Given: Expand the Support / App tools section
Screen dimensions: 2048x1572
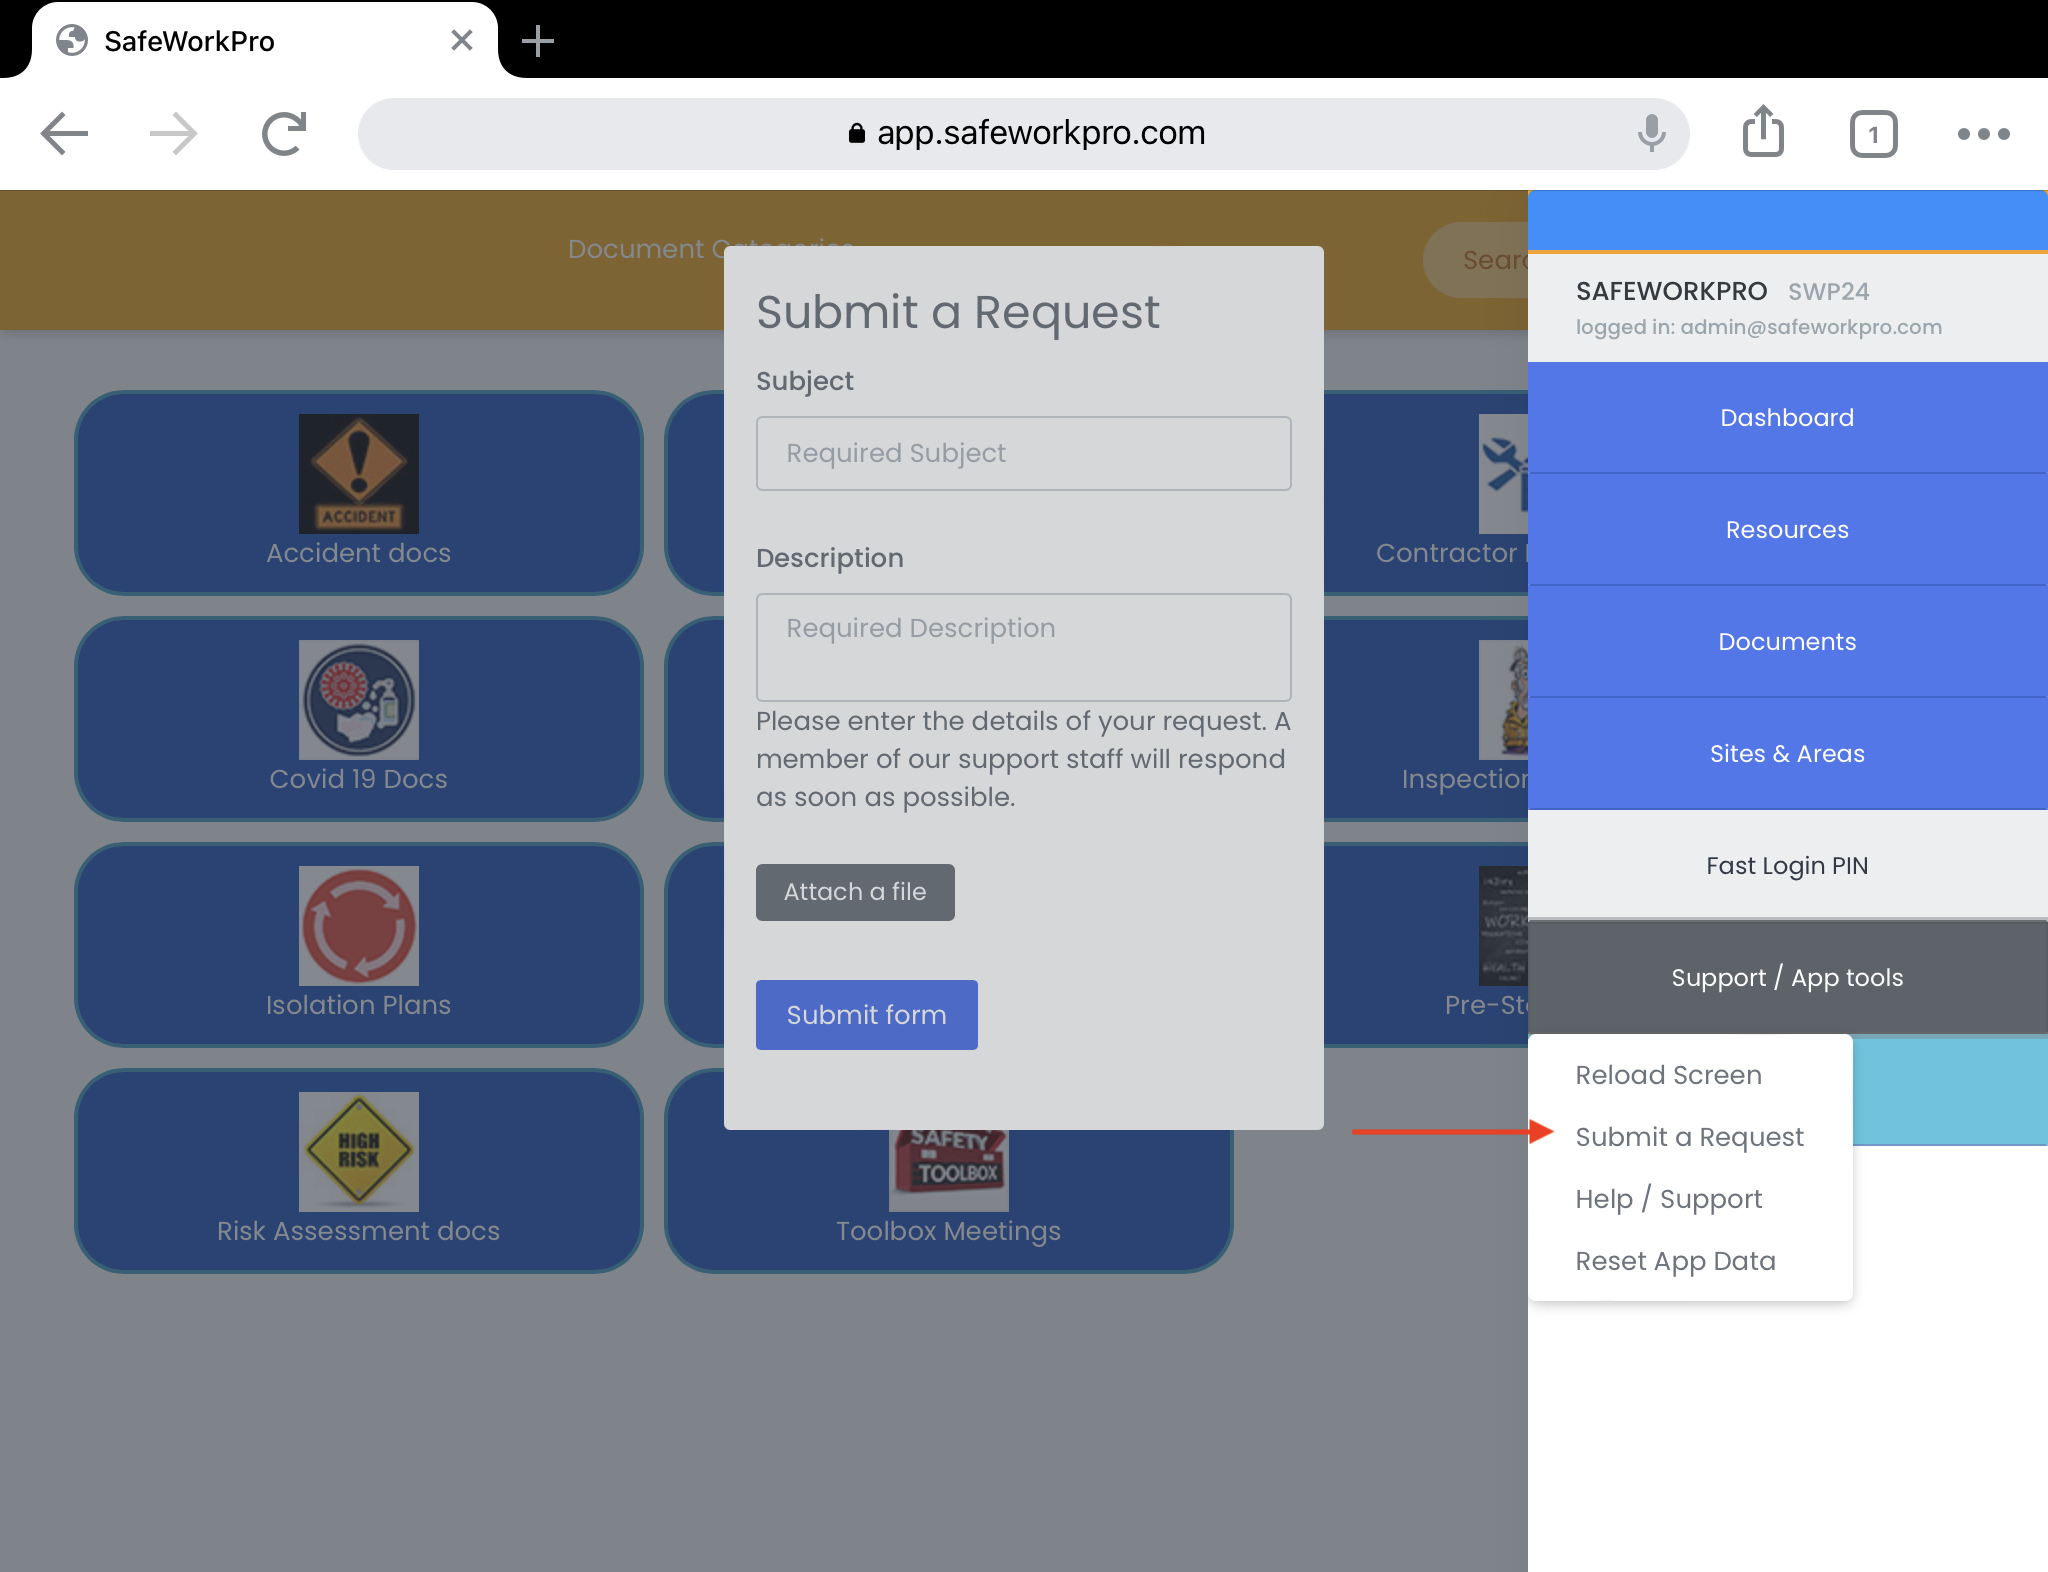Looking at the screenshot, I should click(1787, 978).
